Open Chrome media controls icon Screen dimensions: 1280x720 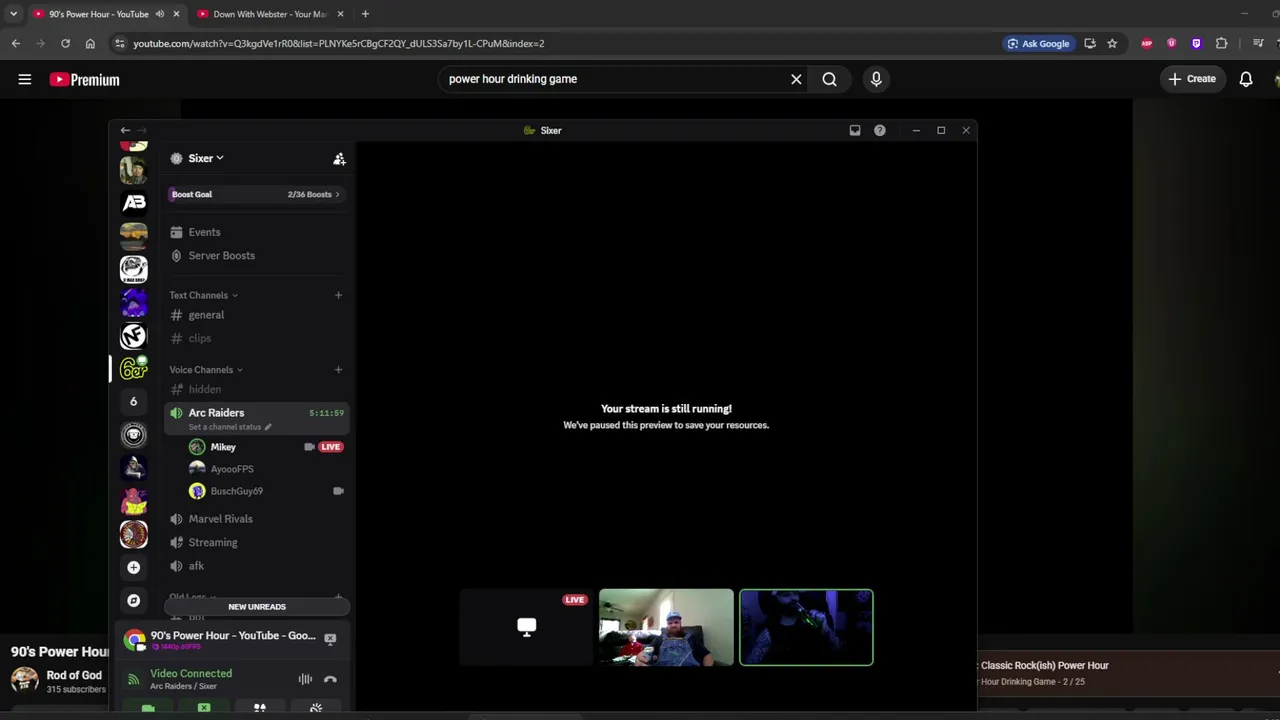coord(1258,43)
